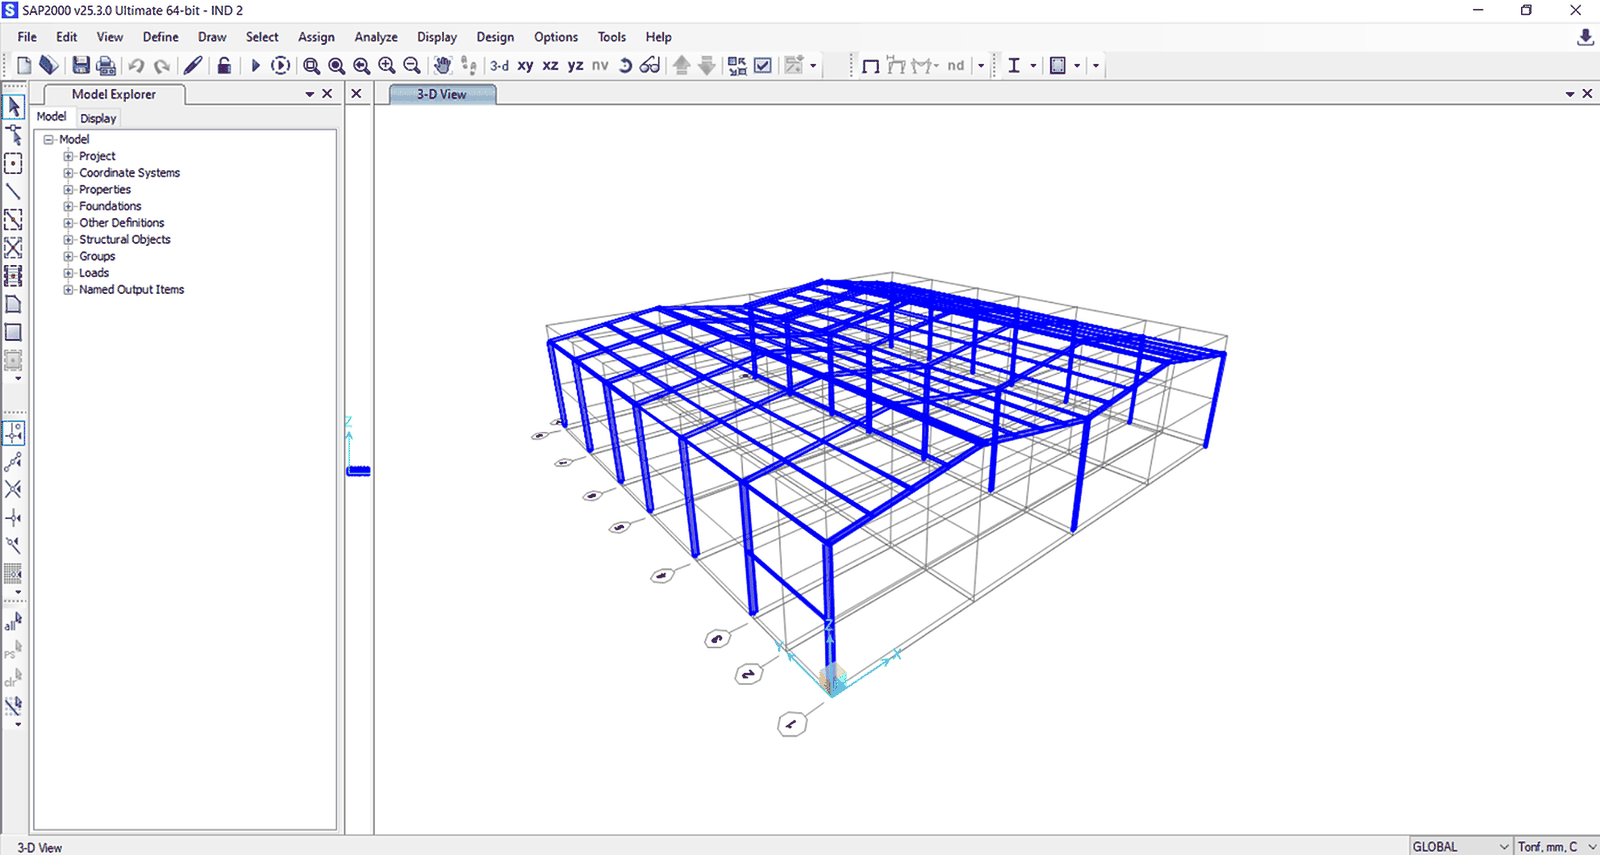Screen dimensions: 1600x855
Task: Switch to the xy plane view
Action: pos(525,65)
